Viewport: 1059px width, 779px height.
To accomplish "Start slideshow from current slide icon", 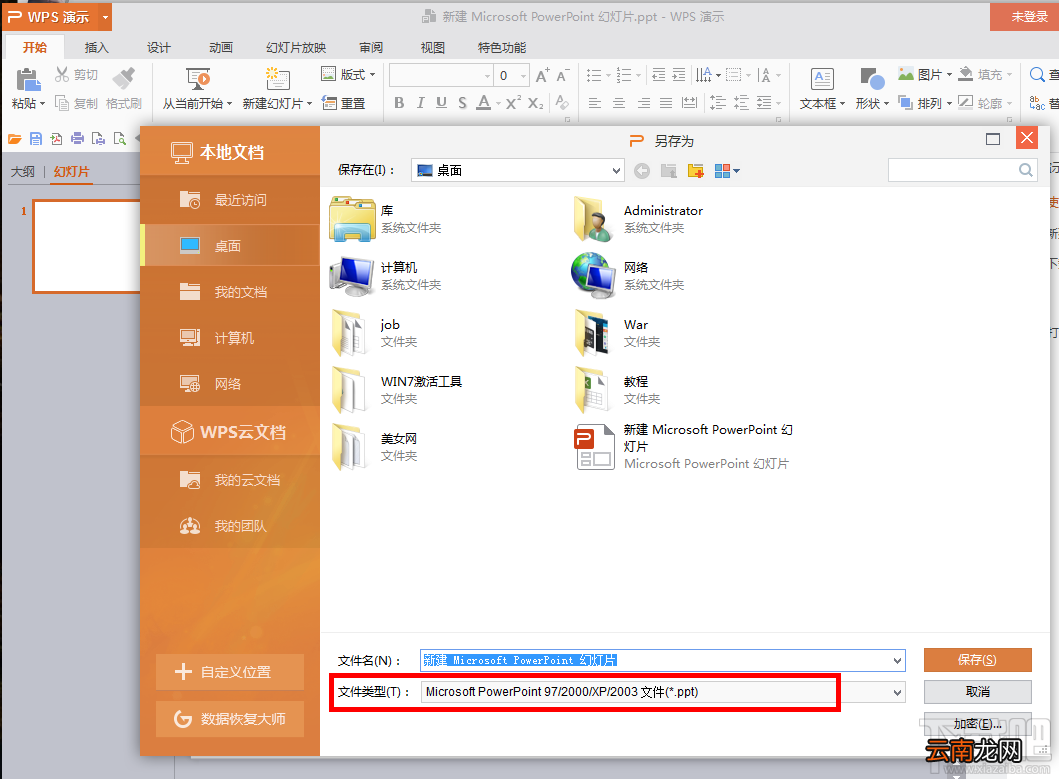I will click(198, 79).
